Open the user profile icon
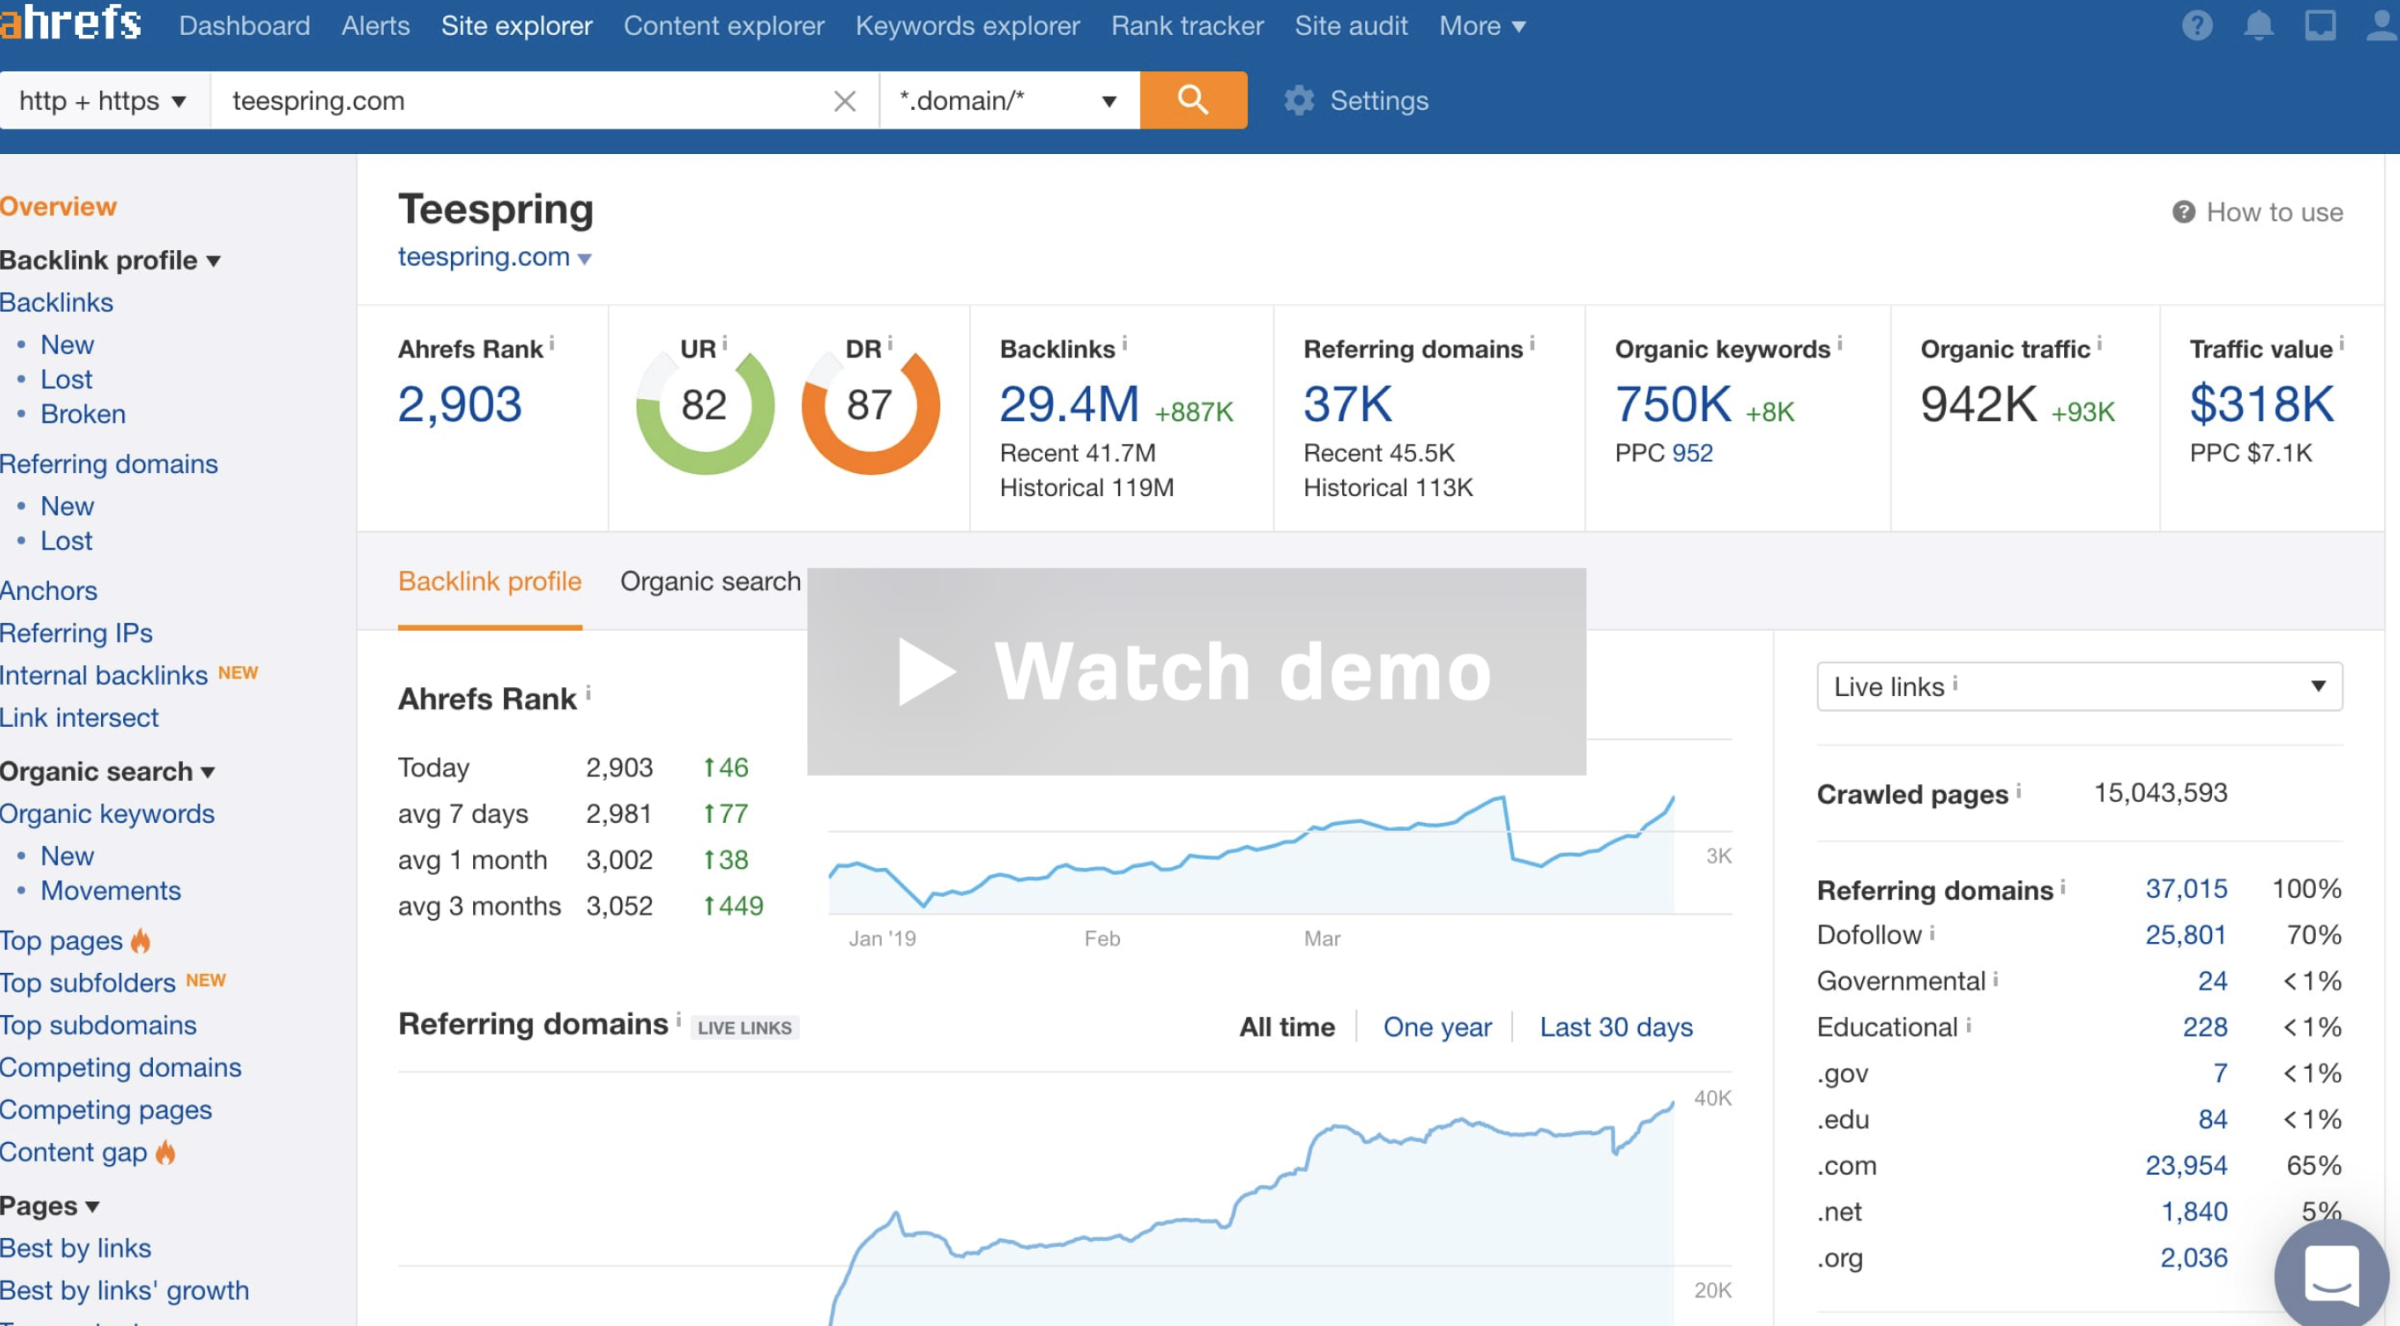 [2378, 25]
